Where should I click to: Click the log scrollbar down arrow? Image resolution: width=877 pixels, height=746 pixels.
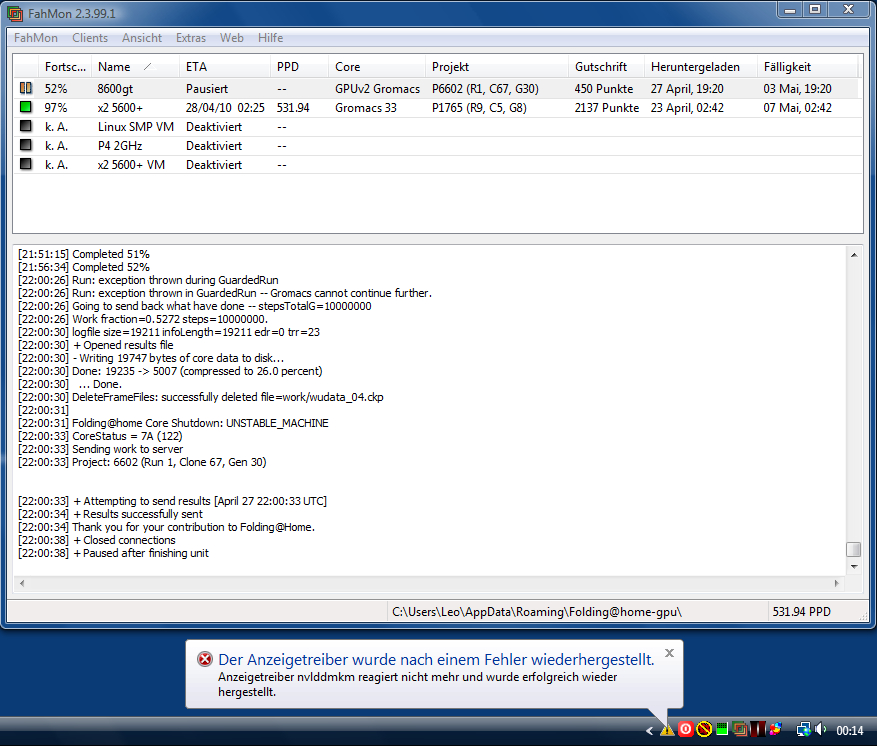[854, 567]
